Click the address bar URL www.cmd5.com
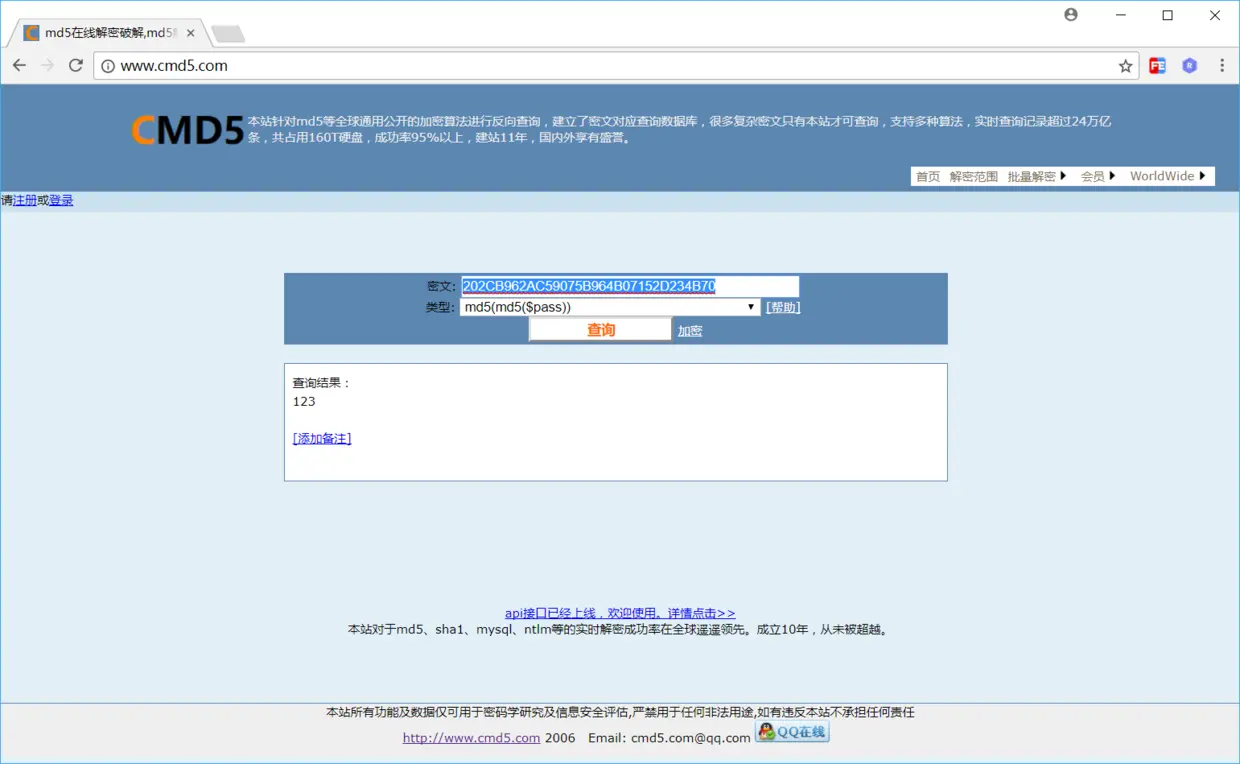Screen dimensions: 1240x764 tap(174, 66)
